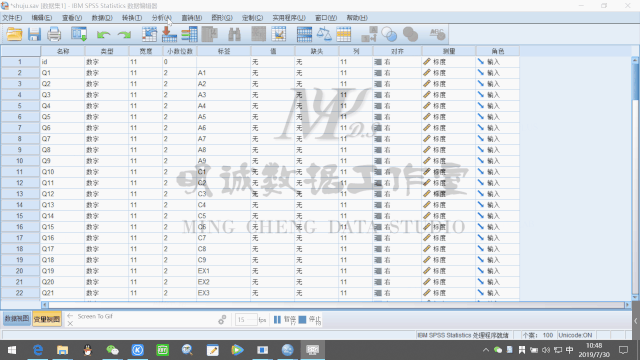This screenshot has height=360, width=640.
Task: Redo with the green right arrow icon
Action: (124, 35)
